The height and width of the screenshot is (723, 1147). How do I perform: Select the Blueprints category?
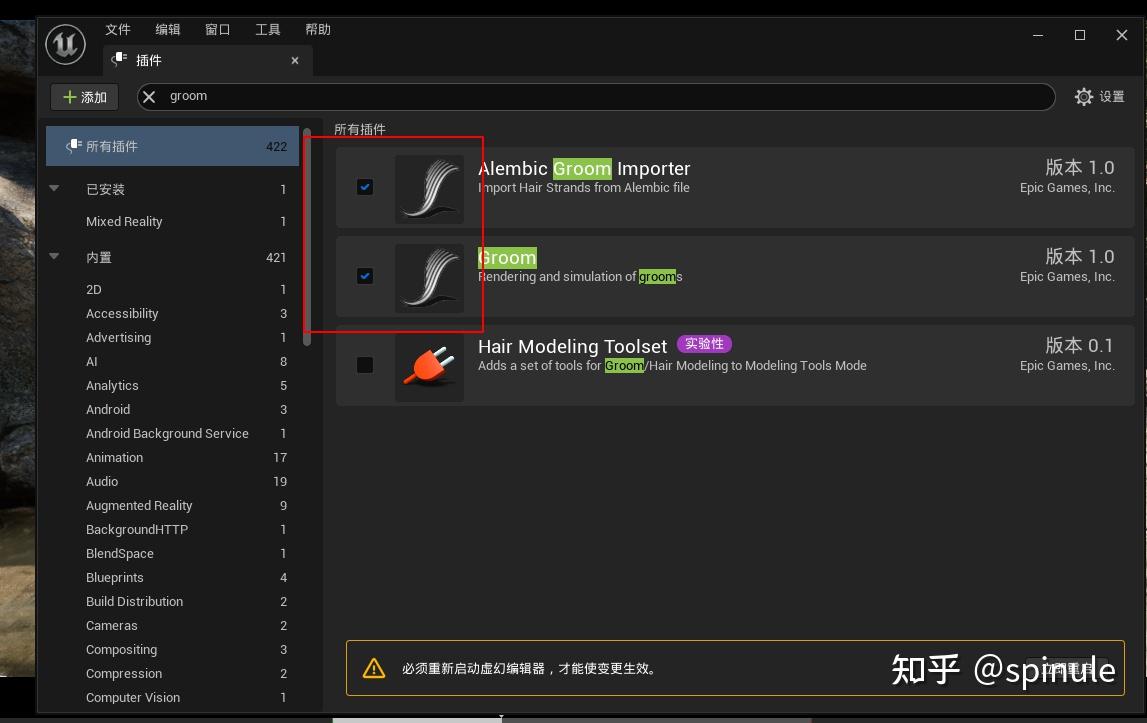pos(173,577)
